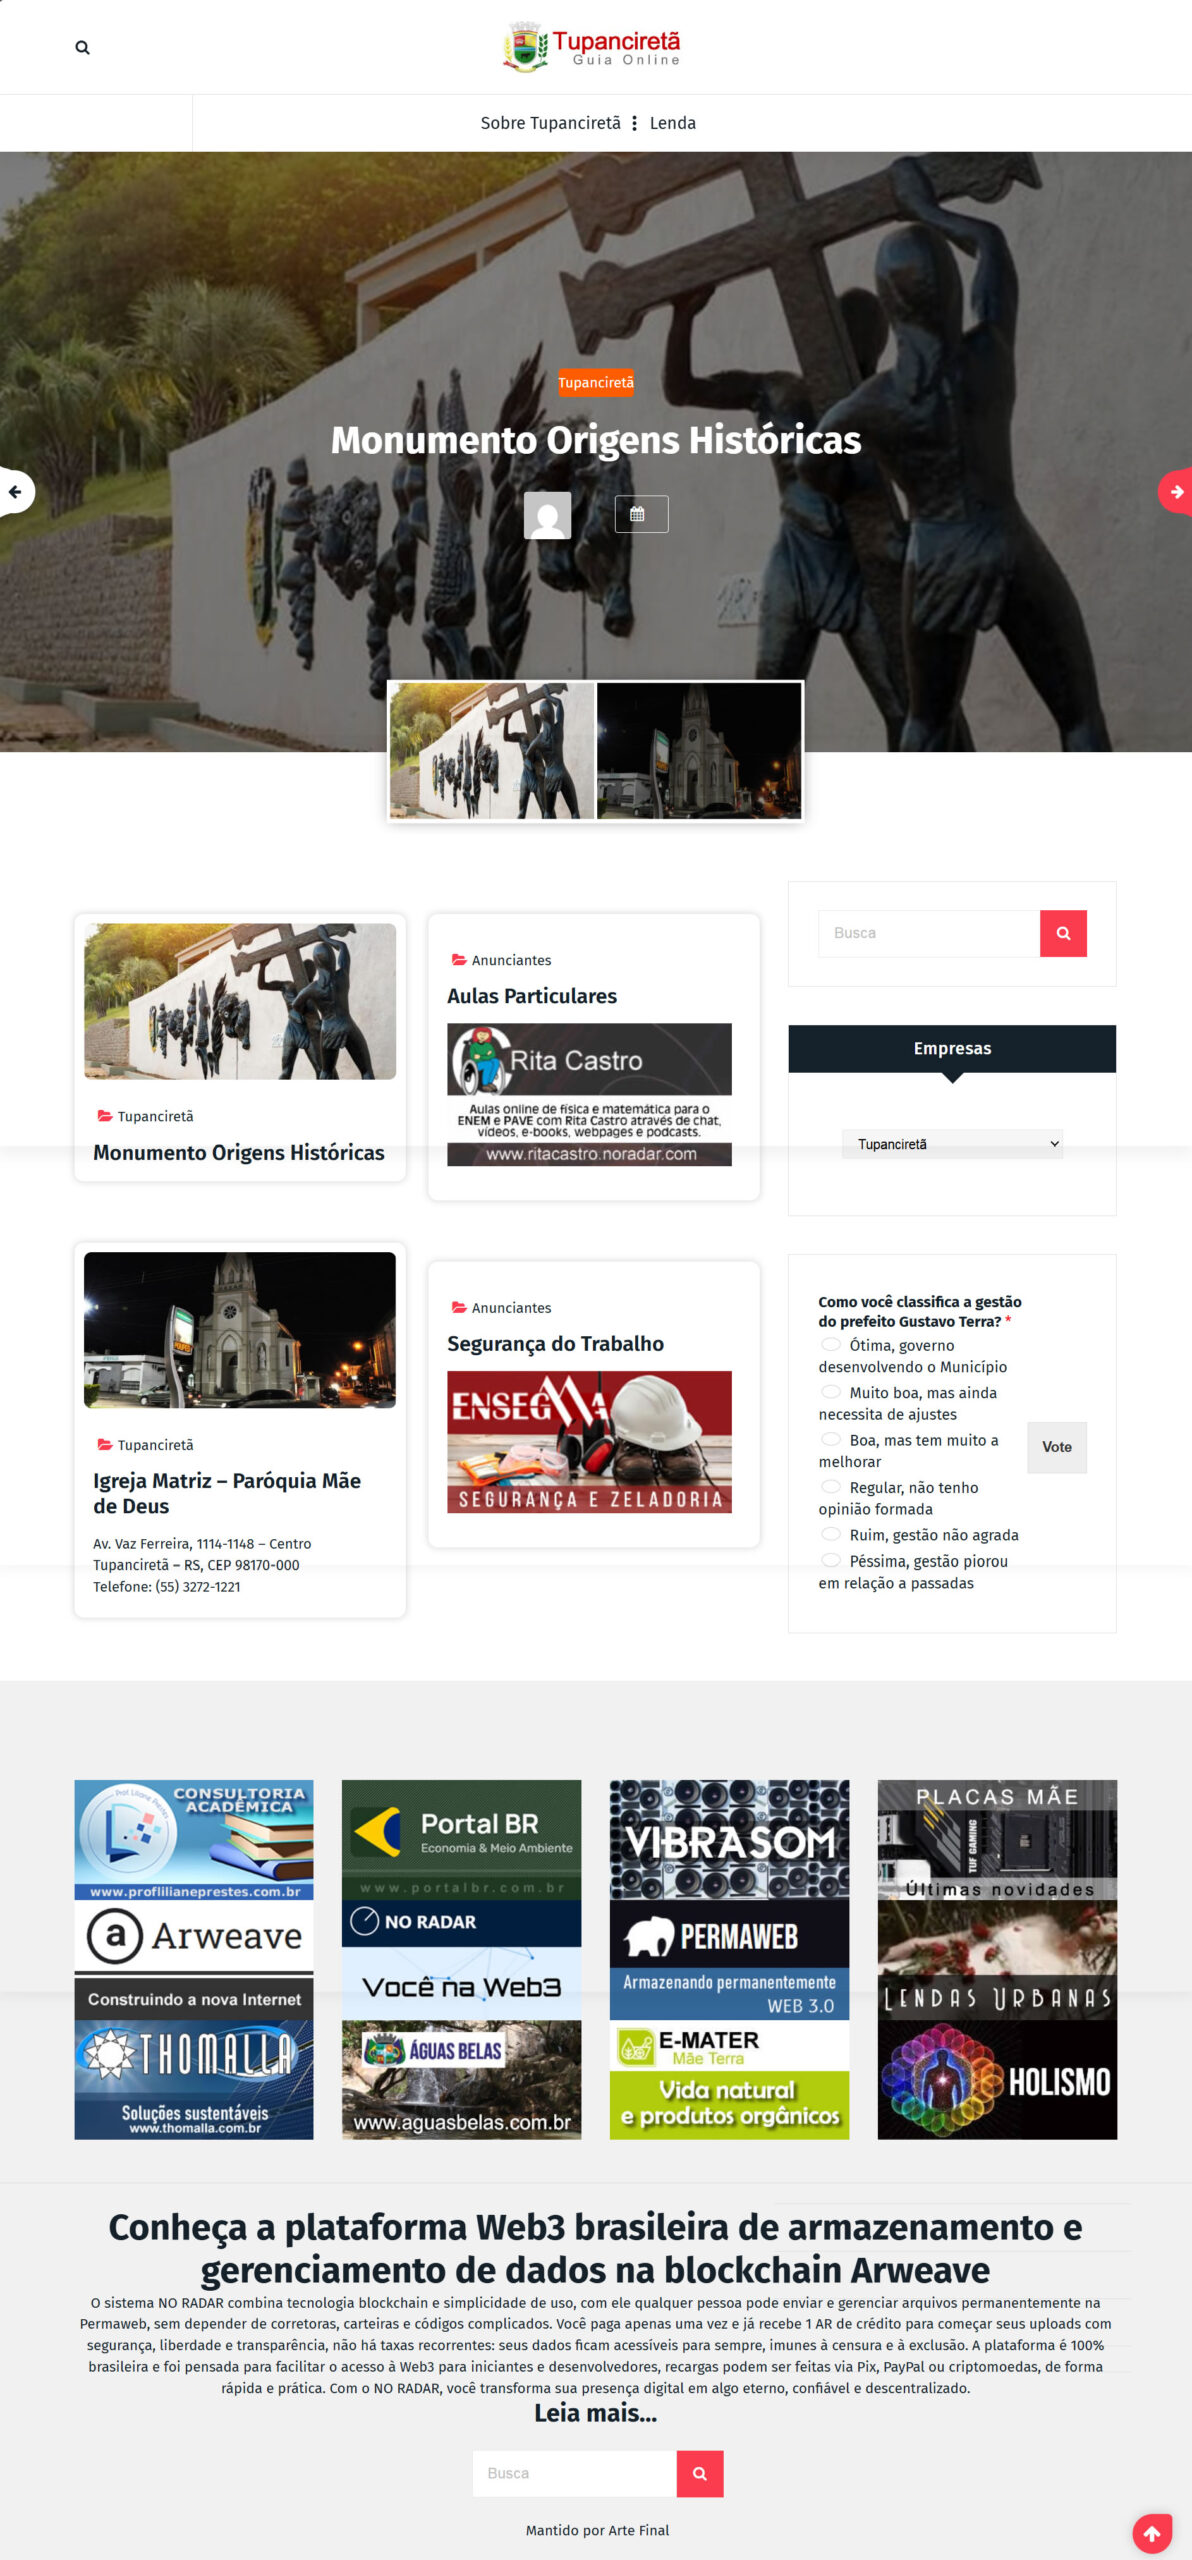Click the author avatar icon in hero

pos(547,515)
